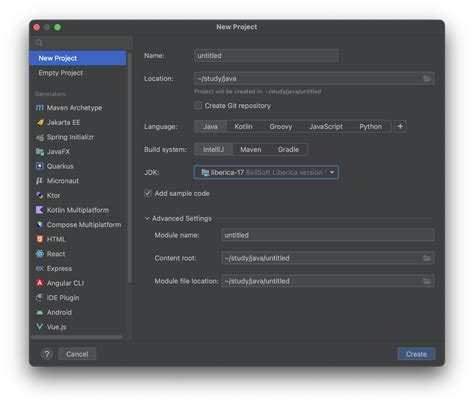
Task: Switch language to Kotlin
Action: [x=243, y=127]
